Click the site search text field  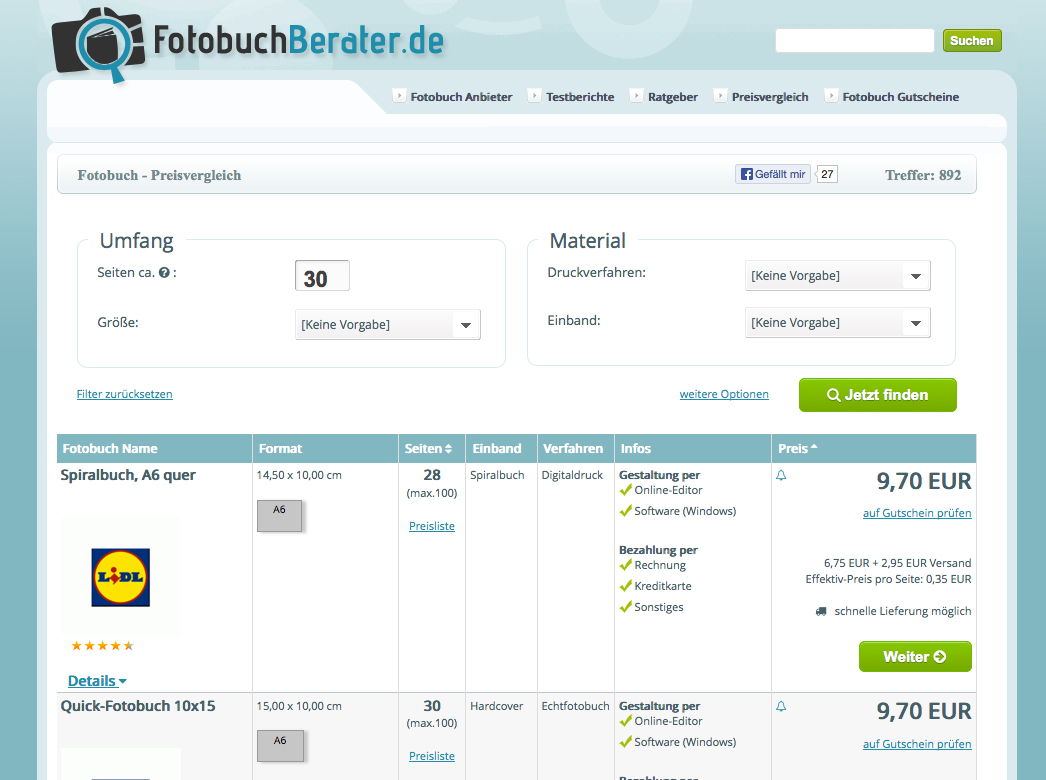point(855,41)
